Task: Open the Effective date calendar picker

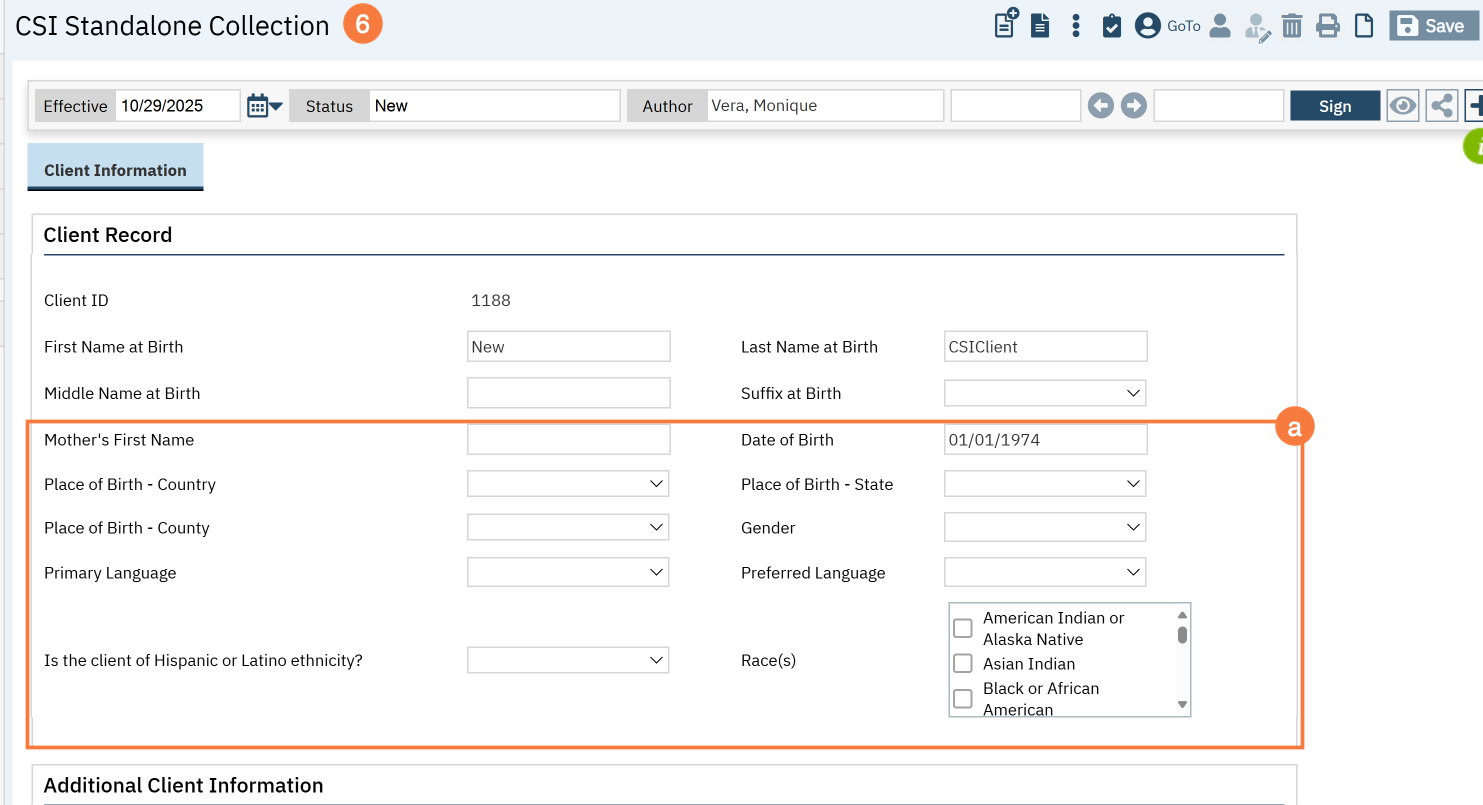Action: click(264, 106)
